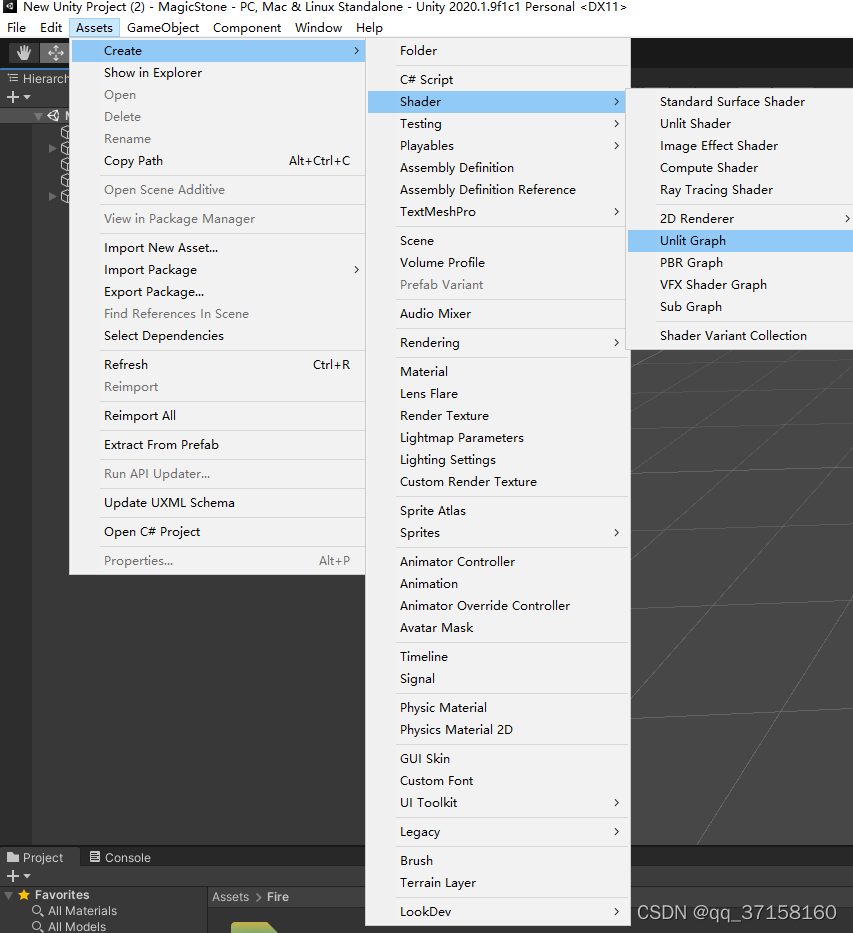Create a new C# Script
The width and height of the screenshot is (853, 933).
click(497, 80)
